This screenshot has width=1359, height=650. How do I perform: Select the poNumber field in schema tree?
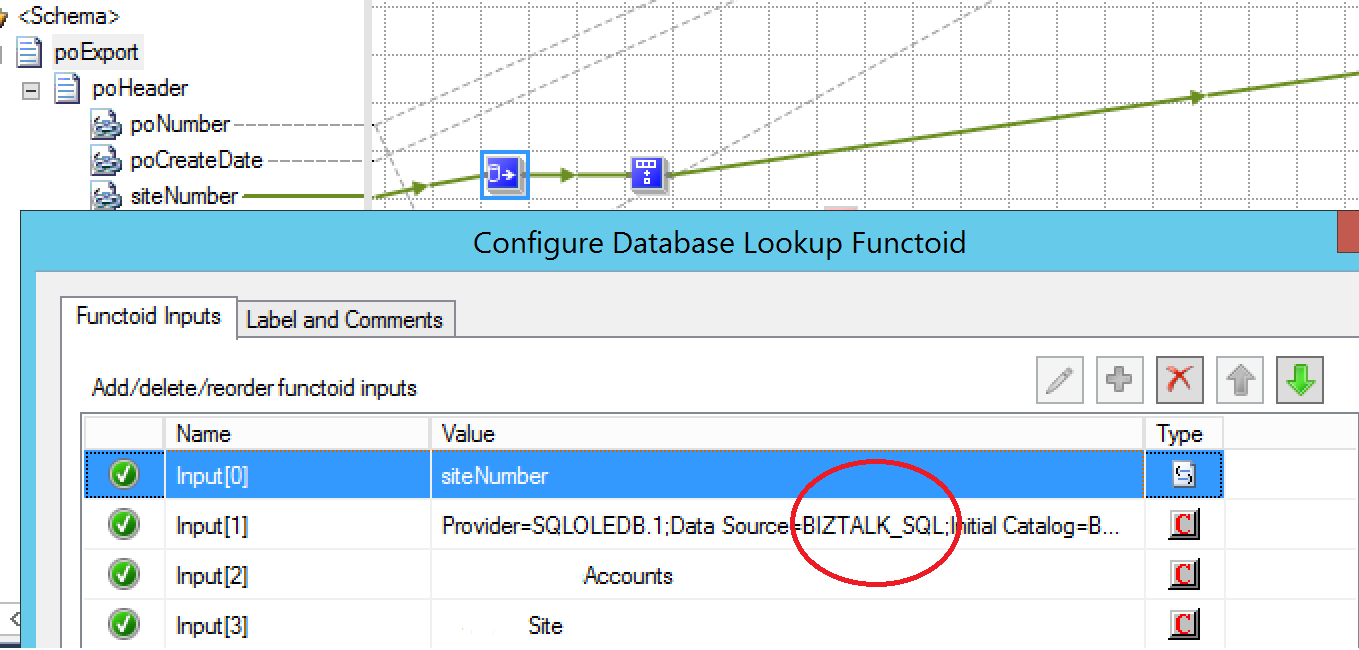(180, 124)
